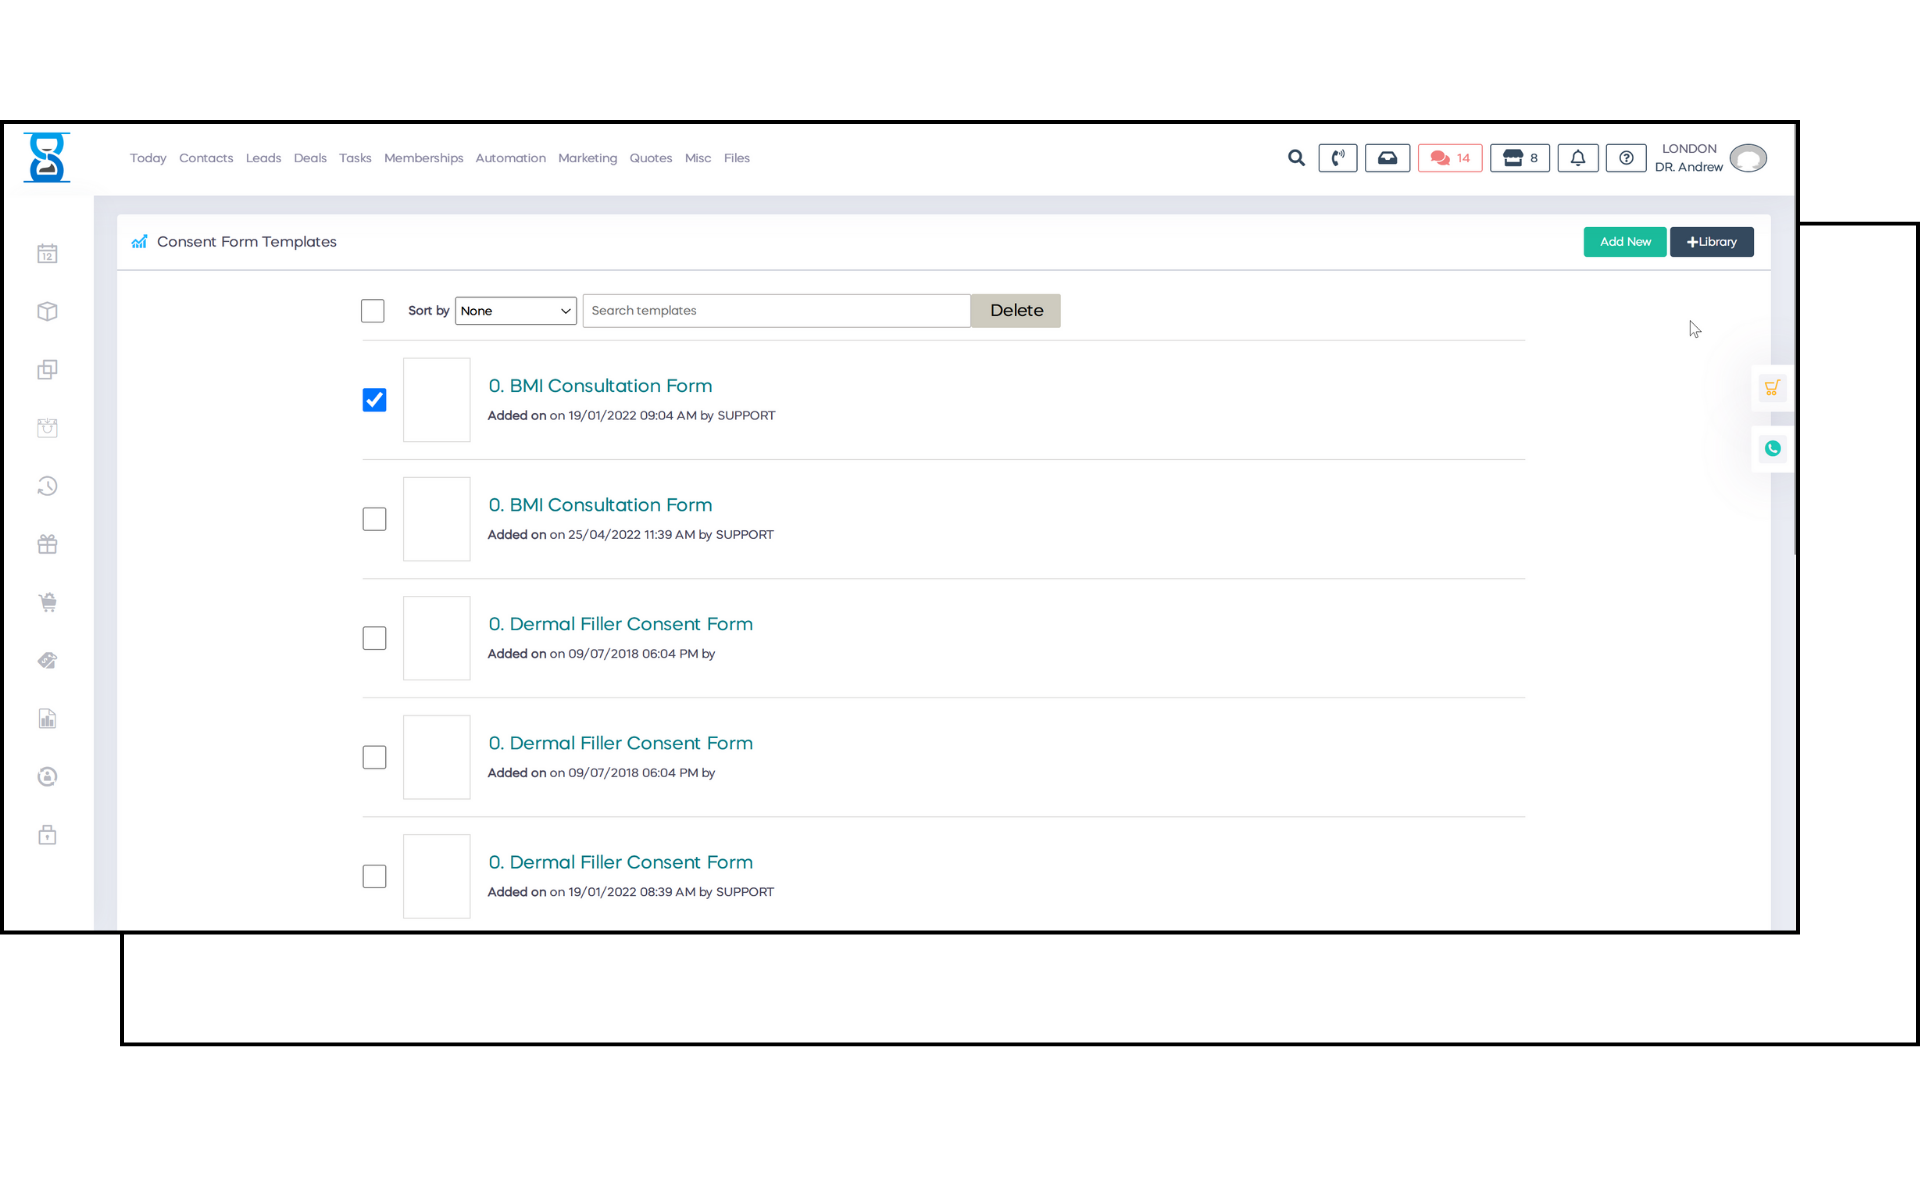Open the notifications bell icon
This screenshot has height=1200, width=1920.
tap(1577, 158)
